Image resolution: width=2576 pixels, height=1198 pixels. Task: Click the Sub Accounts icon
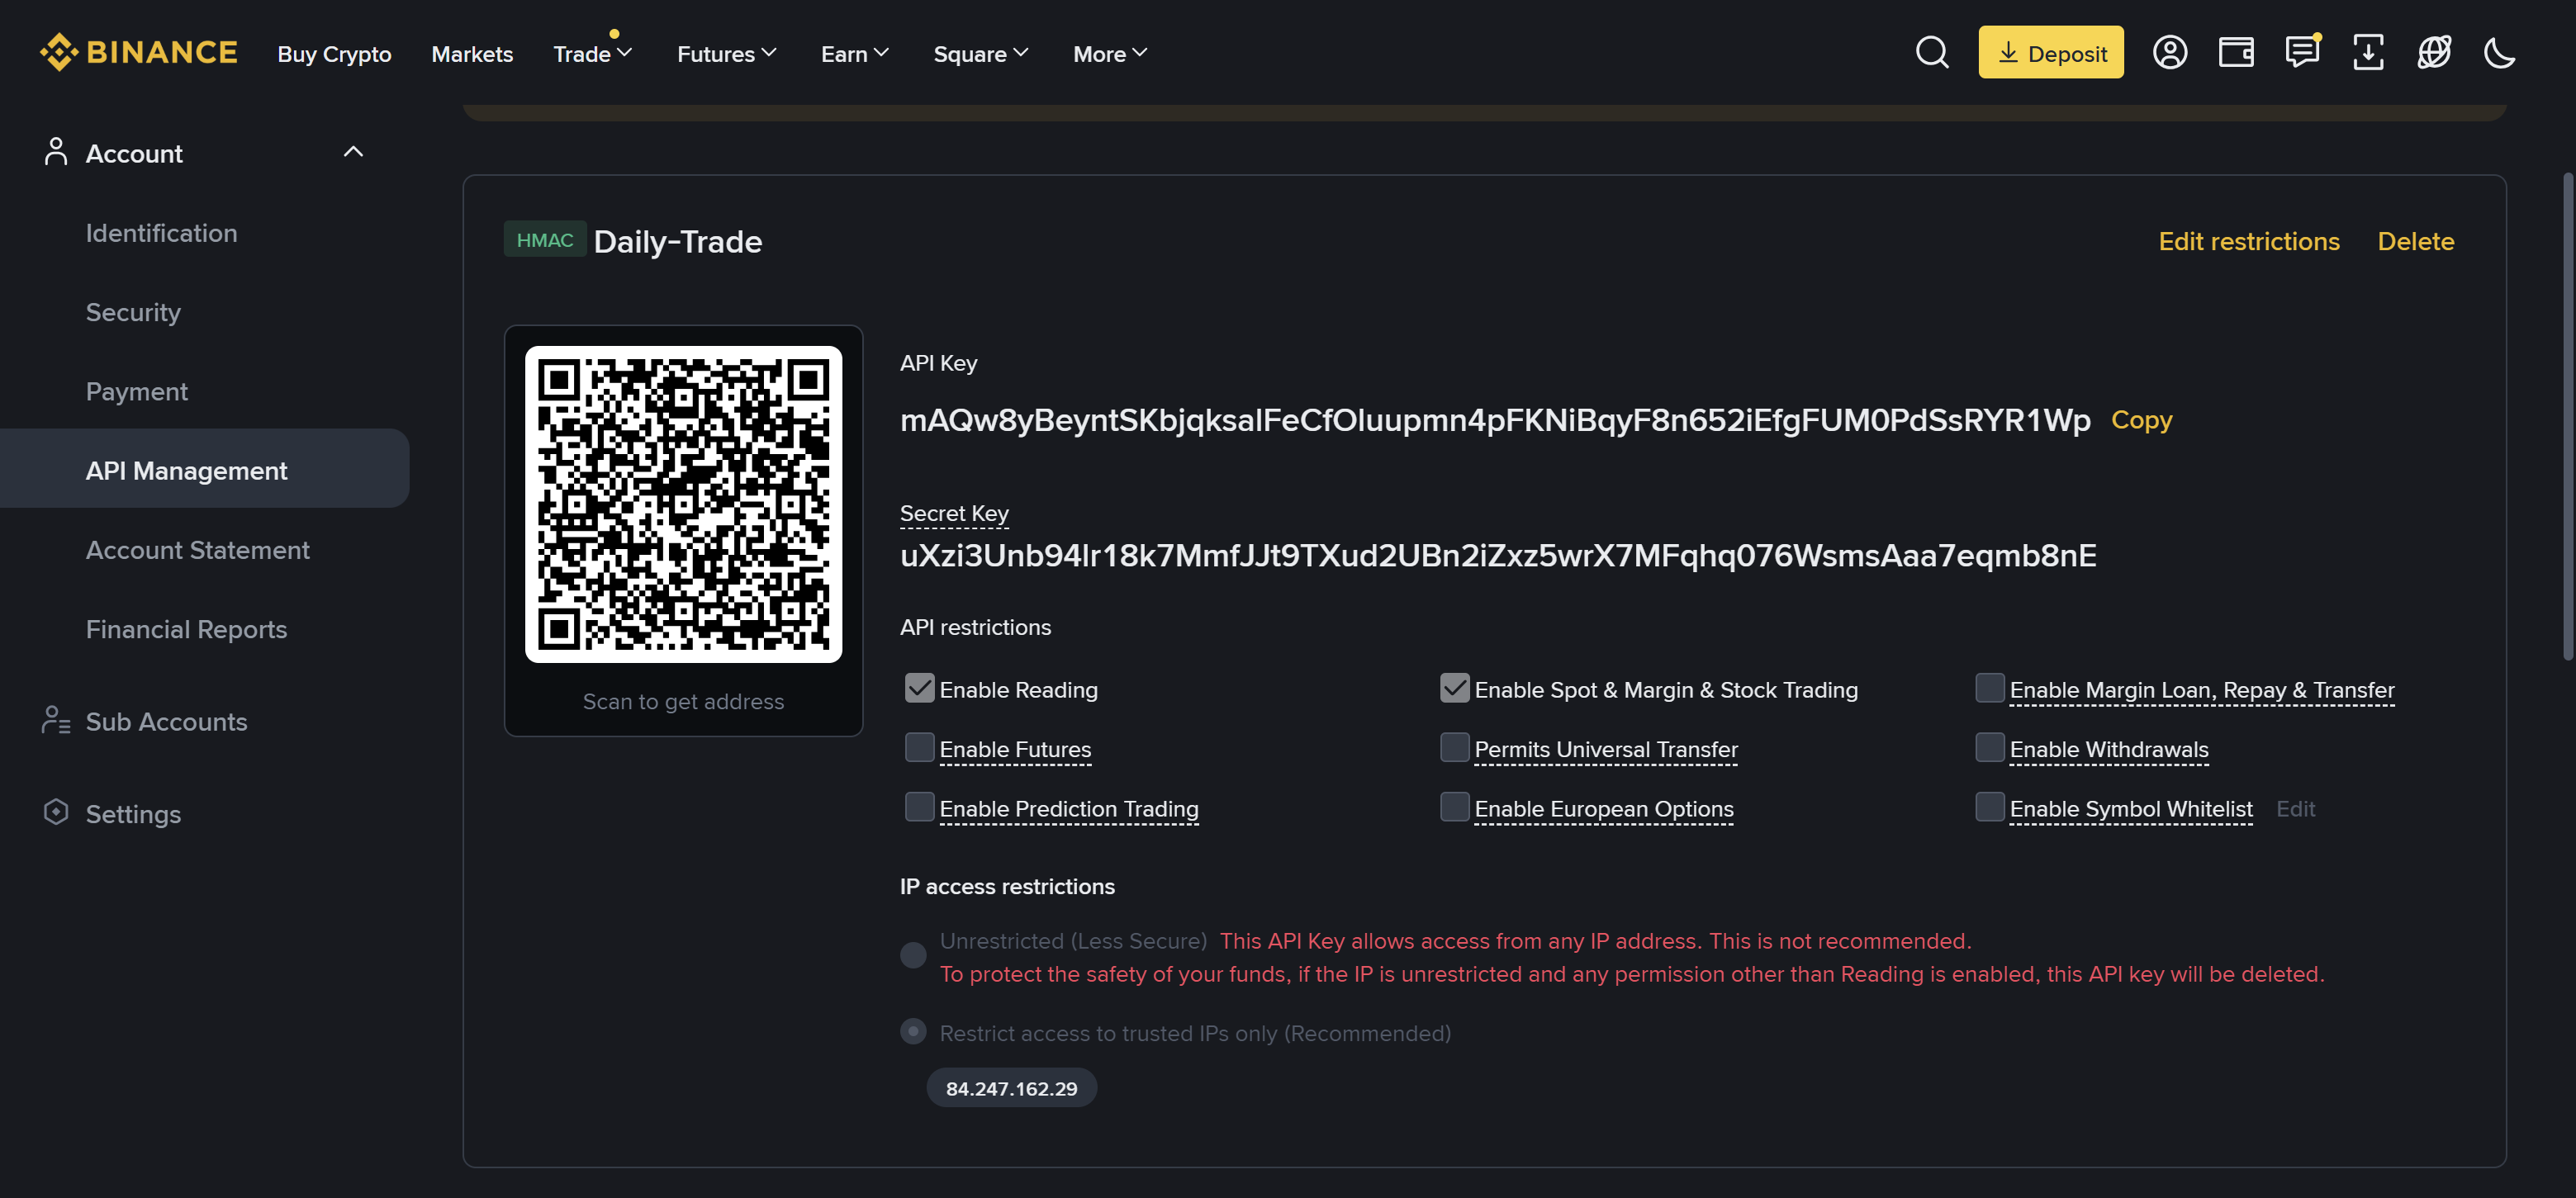pyautogui.click(x=56, y=720)
